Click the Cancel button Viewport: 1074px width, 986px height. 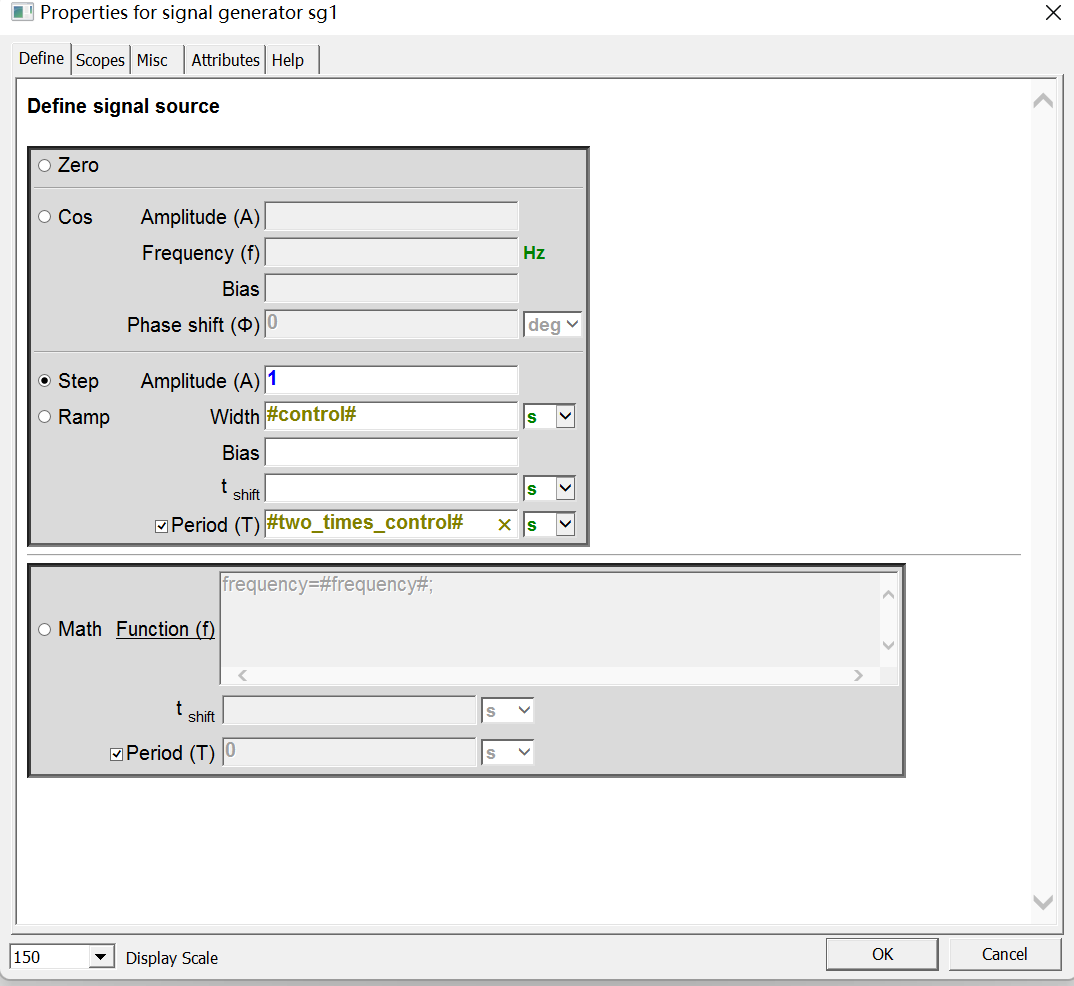pos(1004,954)
